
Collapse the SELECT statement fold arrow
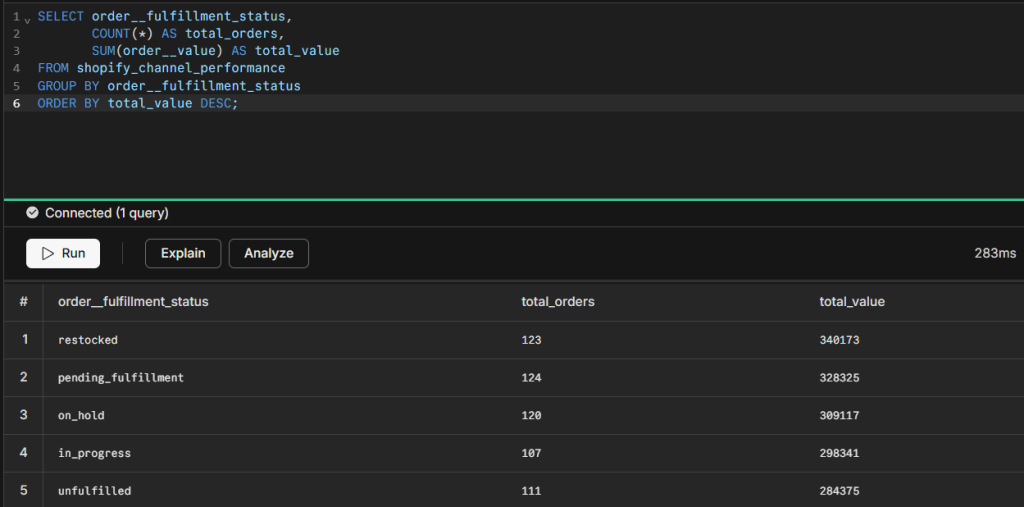pyautogui.click(x=27, y=21)
